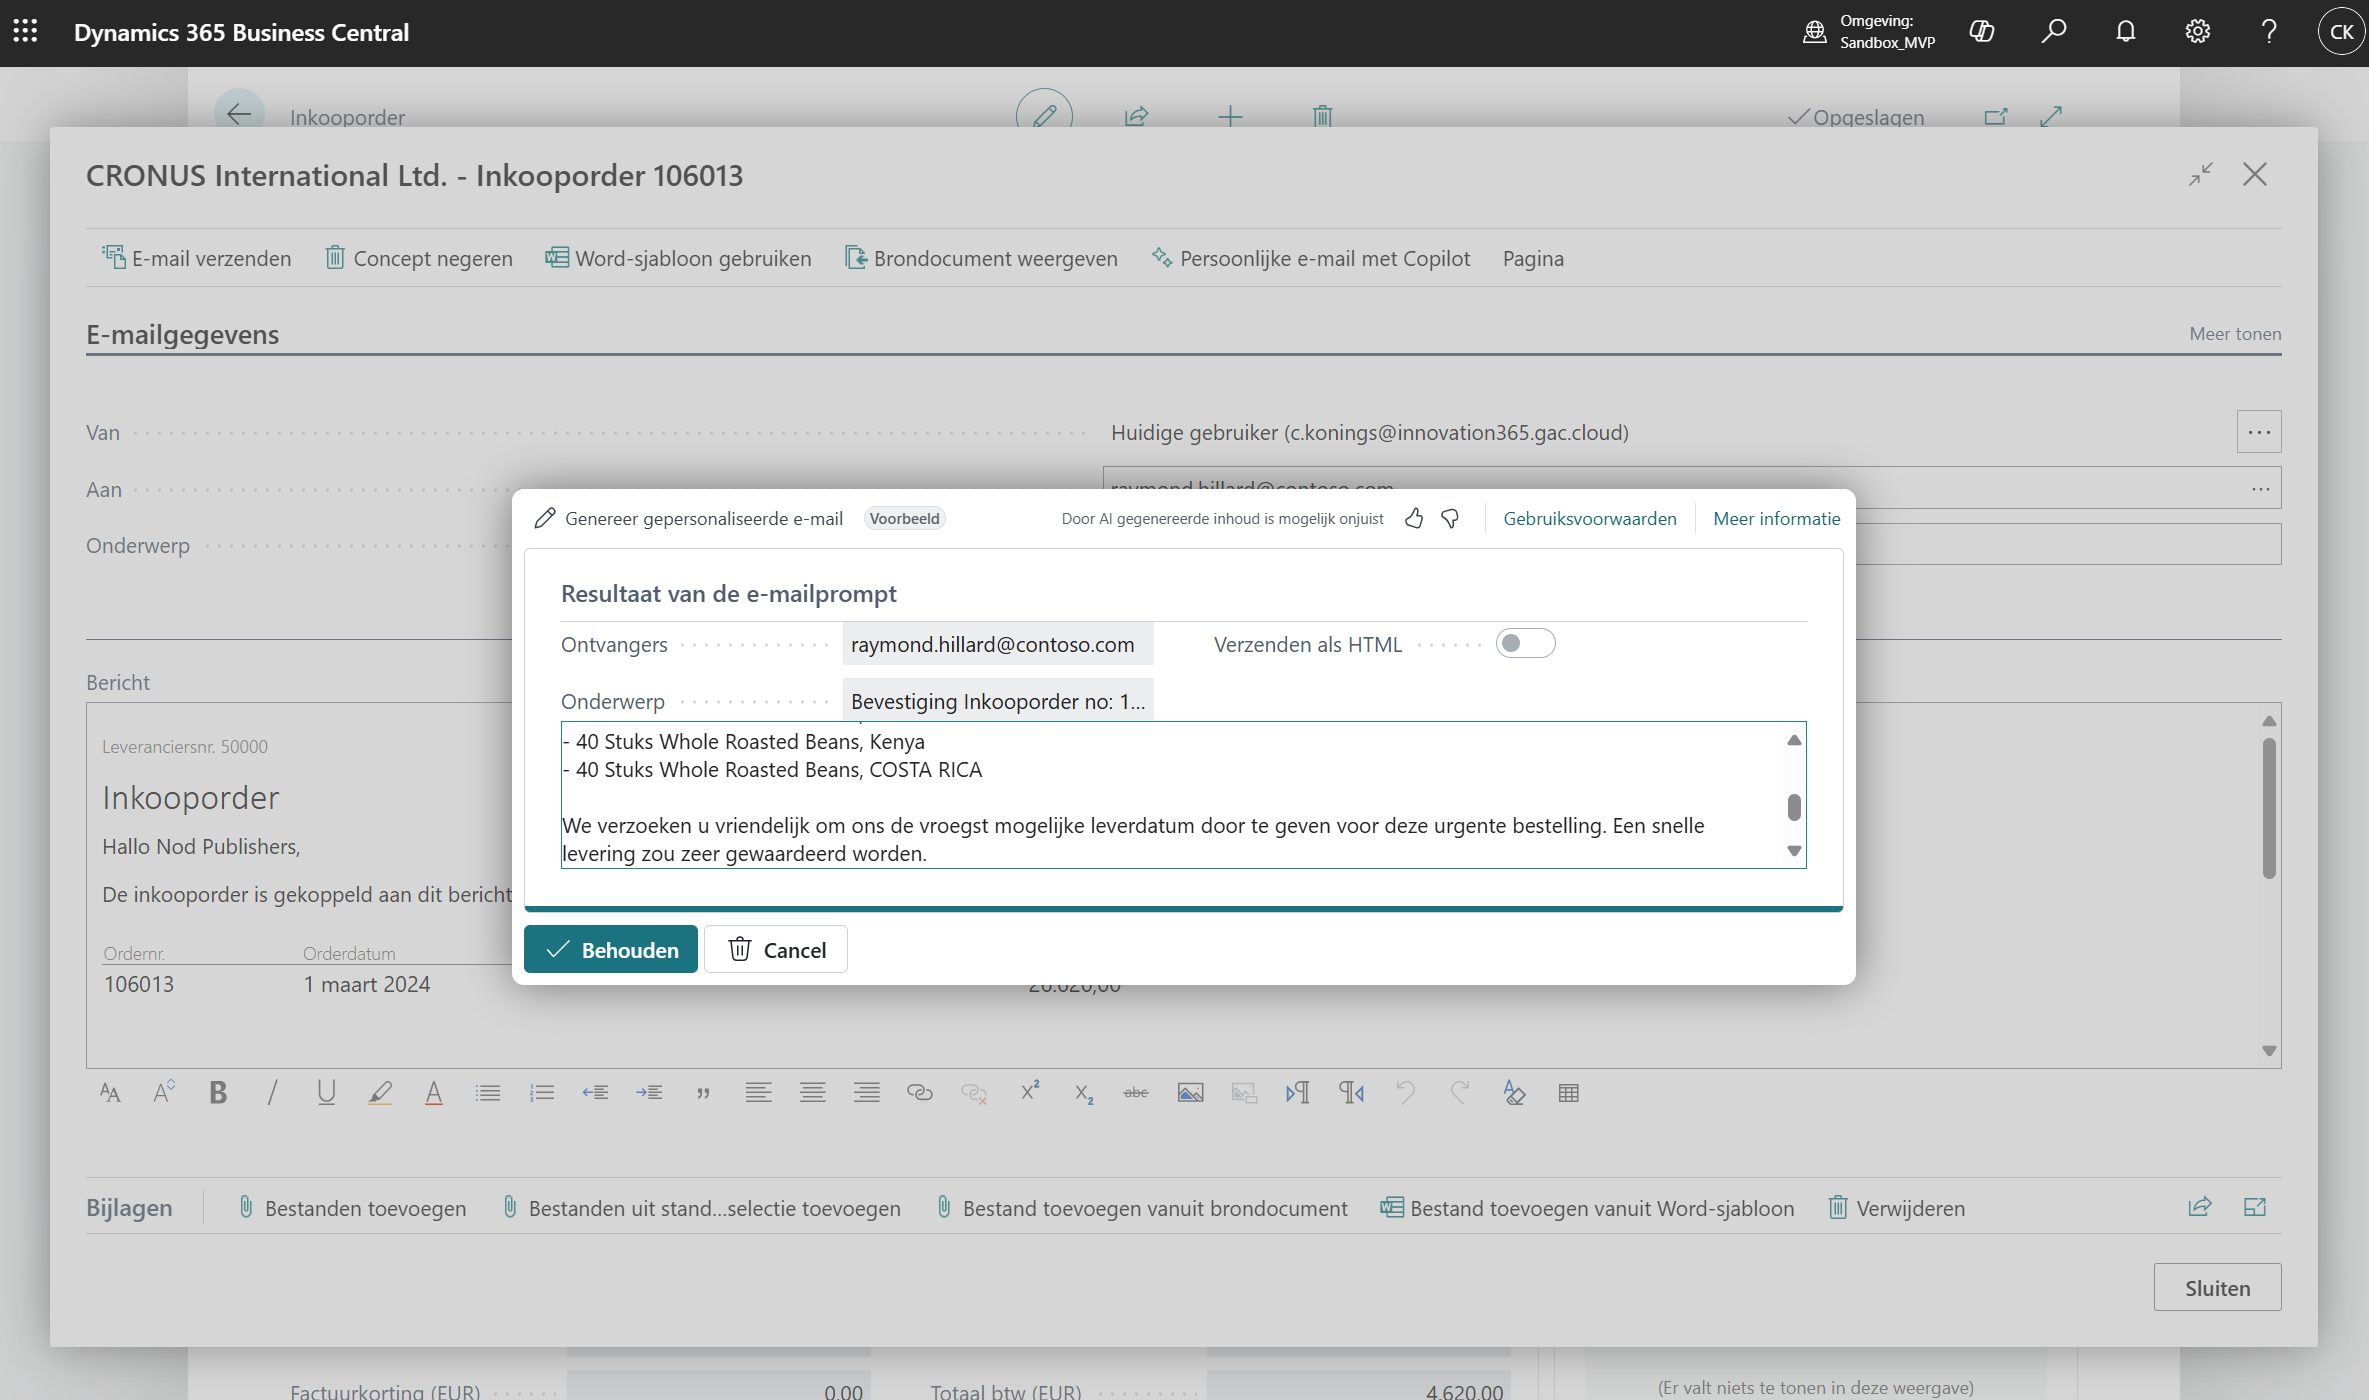Click the Onderwerp field in result dialog
The width and height of the screenshot is (2369, 1400).
point(997,701)
